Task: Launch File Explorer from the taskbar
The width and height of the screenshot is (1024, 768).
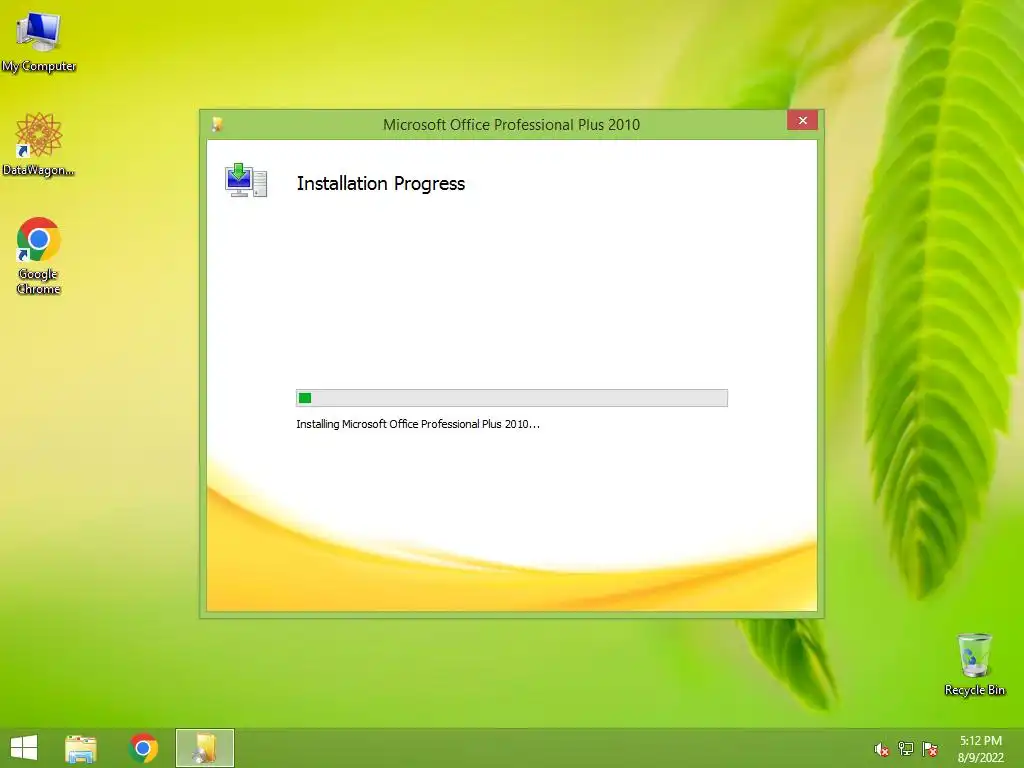Action: pyautogui.click(x=81, y=748)
